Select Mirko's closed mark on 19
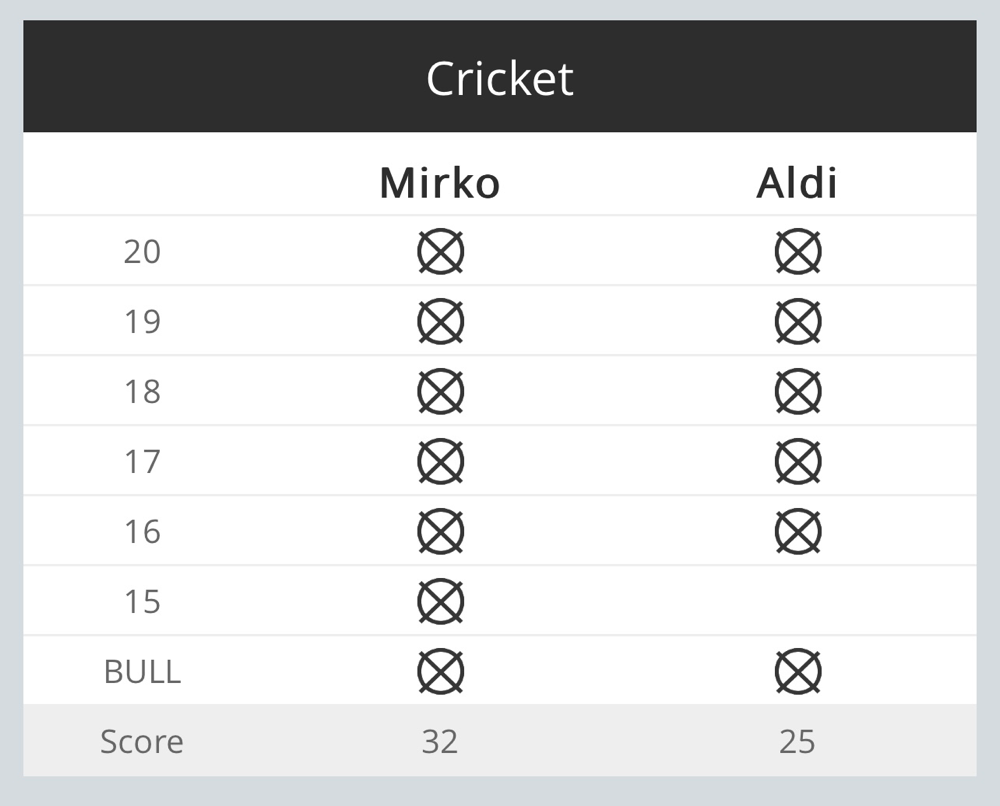 [440, 321]
